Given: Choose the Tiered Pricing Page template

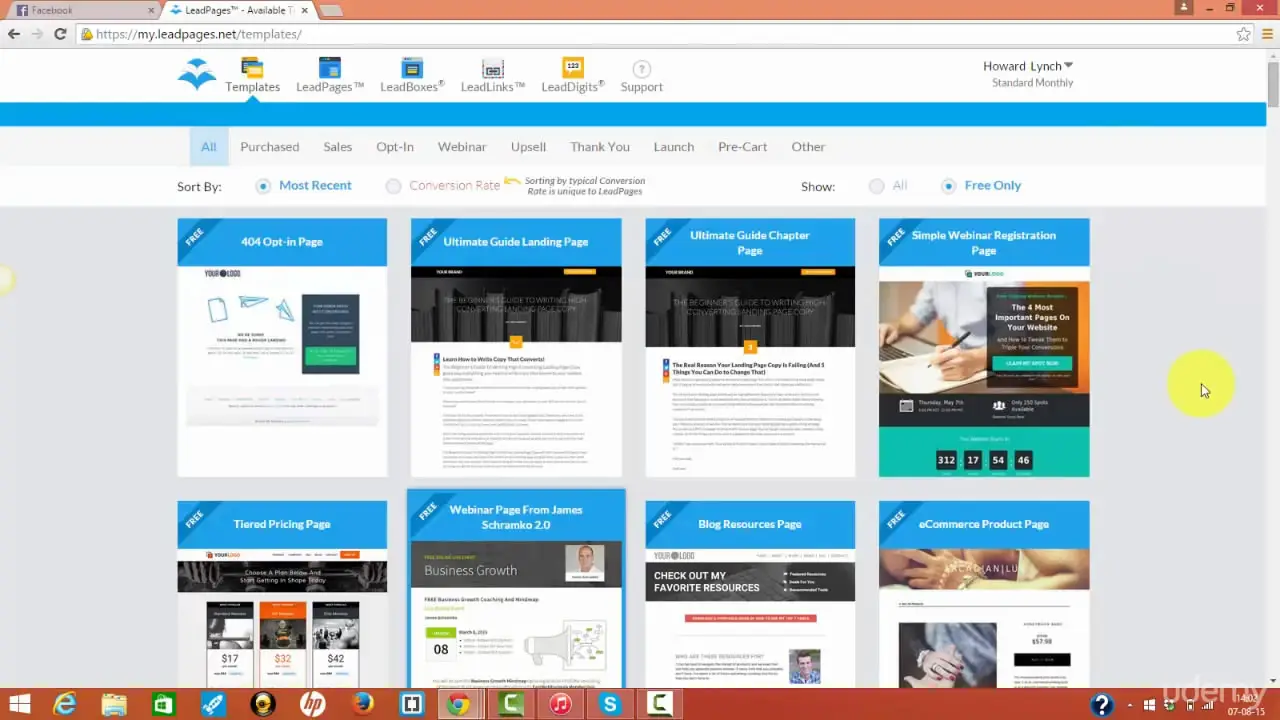Looking at the screenshot, I should pyautogui.click(x=282, y=594).
